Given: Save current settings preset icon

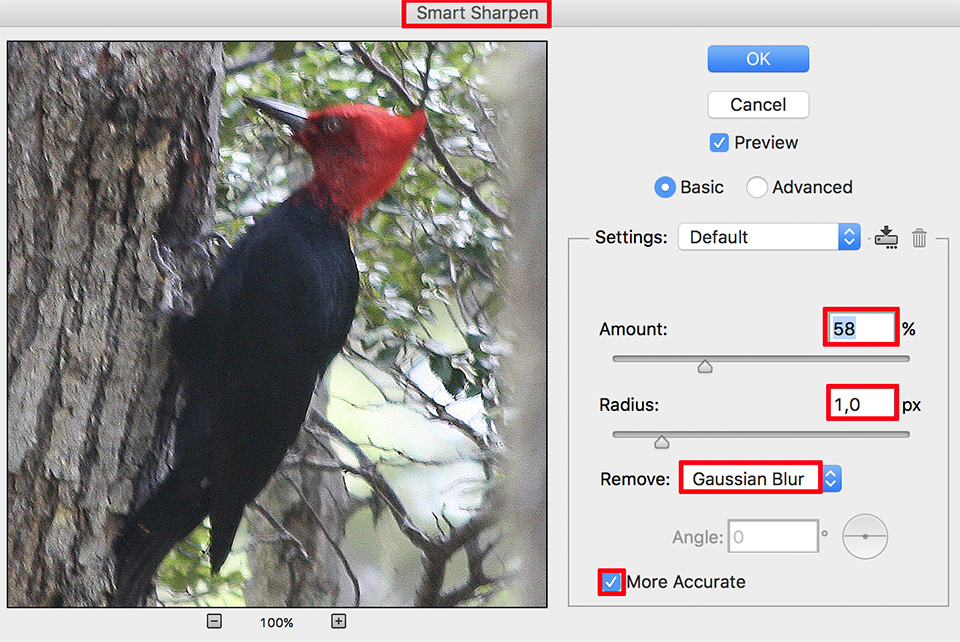Looking at the screenshot, I should click(886, 237).
